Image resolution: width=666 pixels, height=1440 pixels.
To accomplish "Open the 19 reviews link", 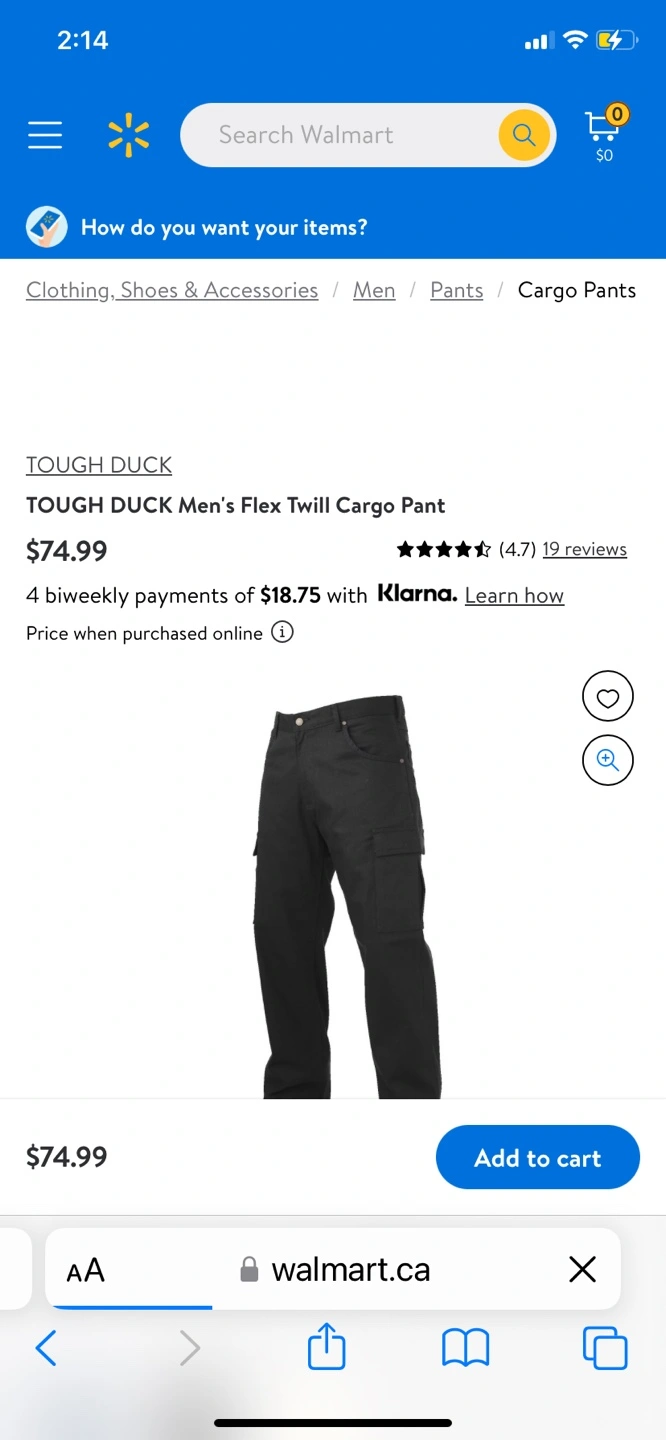I will tap(585, 549).
